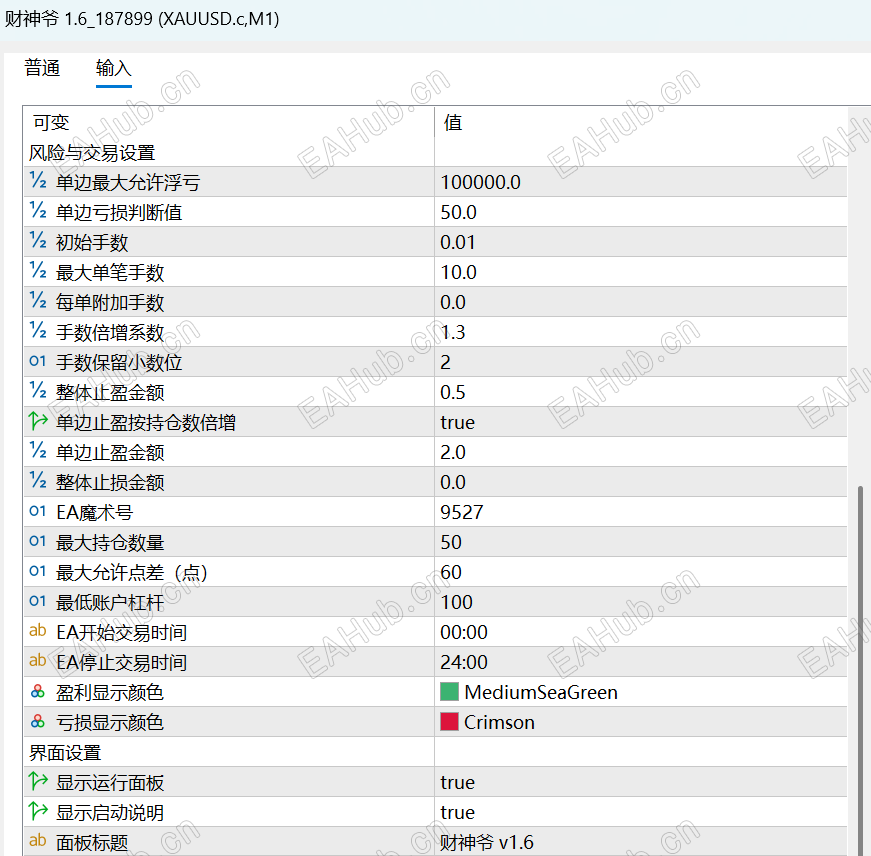
Task: Click the double-type icon beside 整体止盈金额
Action: click(38, 391)
